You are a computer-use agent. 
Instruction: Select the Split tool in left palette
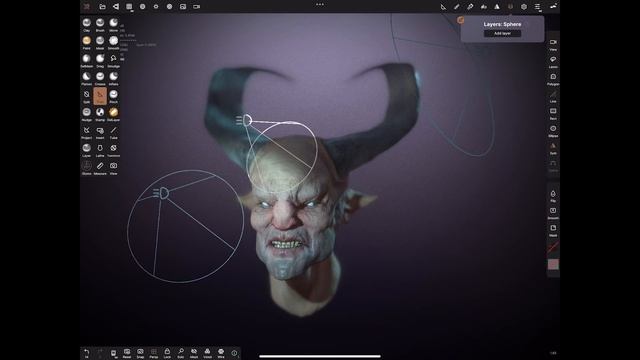[87, 96]
